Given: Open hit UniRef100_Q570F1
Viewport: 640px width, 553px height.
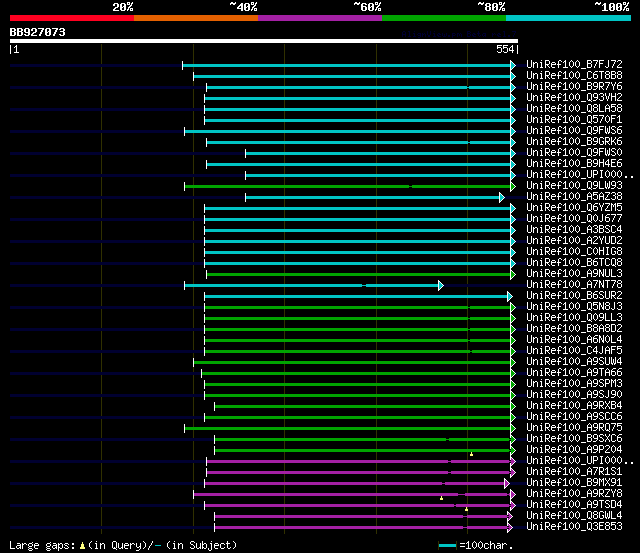Looking at the screenshot, I should [x=574, y=120].
